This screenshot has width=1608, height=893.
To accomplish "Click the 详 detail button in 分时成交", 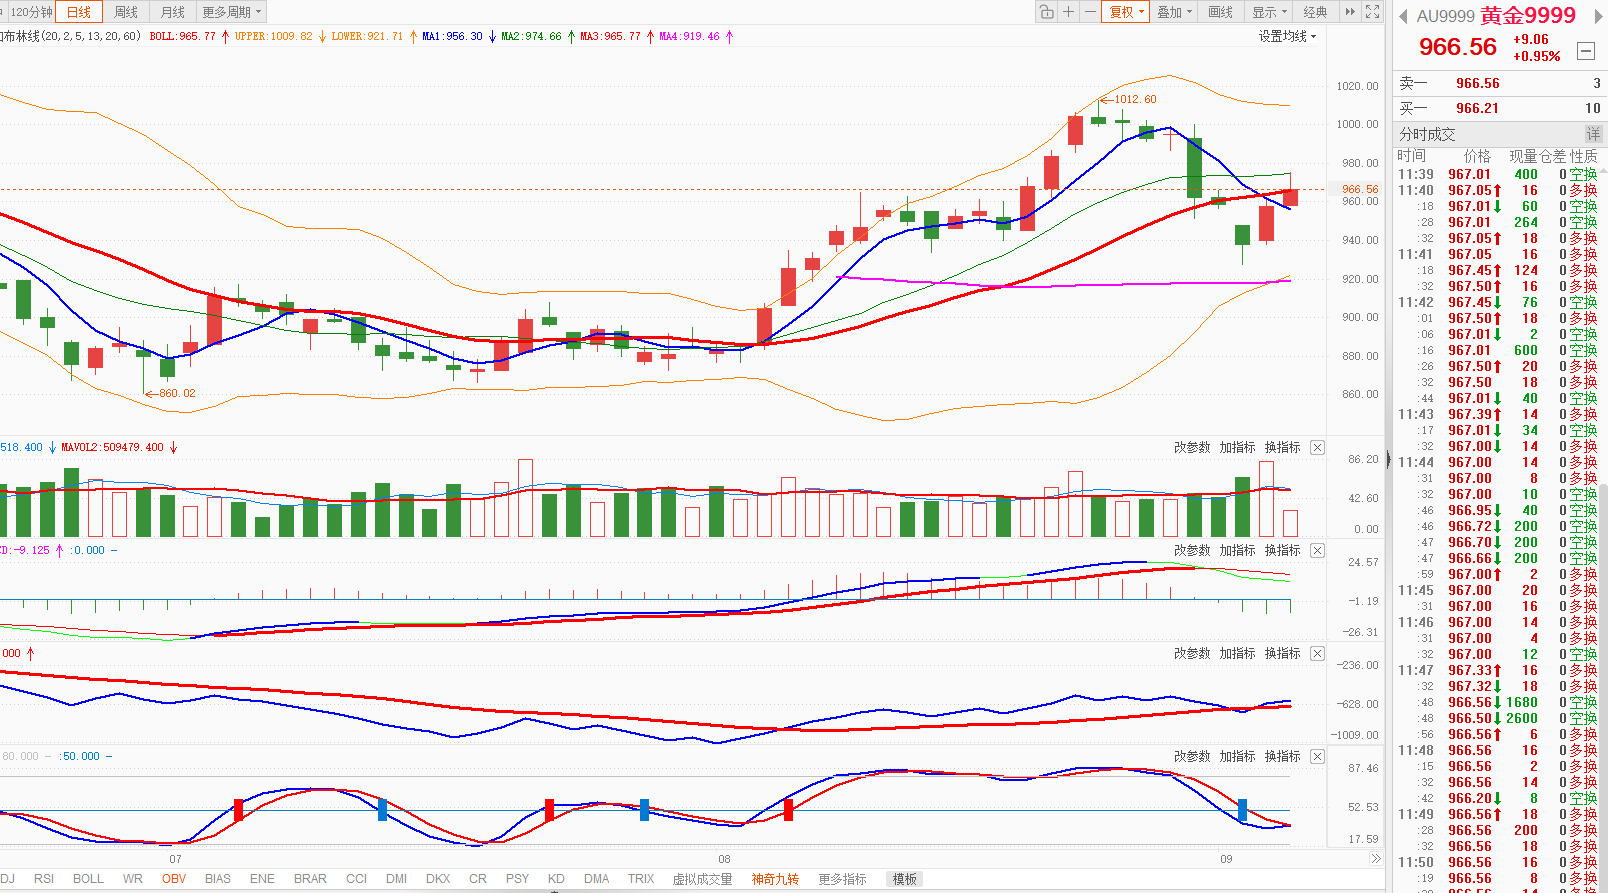I will click(x=1592, y=134).
